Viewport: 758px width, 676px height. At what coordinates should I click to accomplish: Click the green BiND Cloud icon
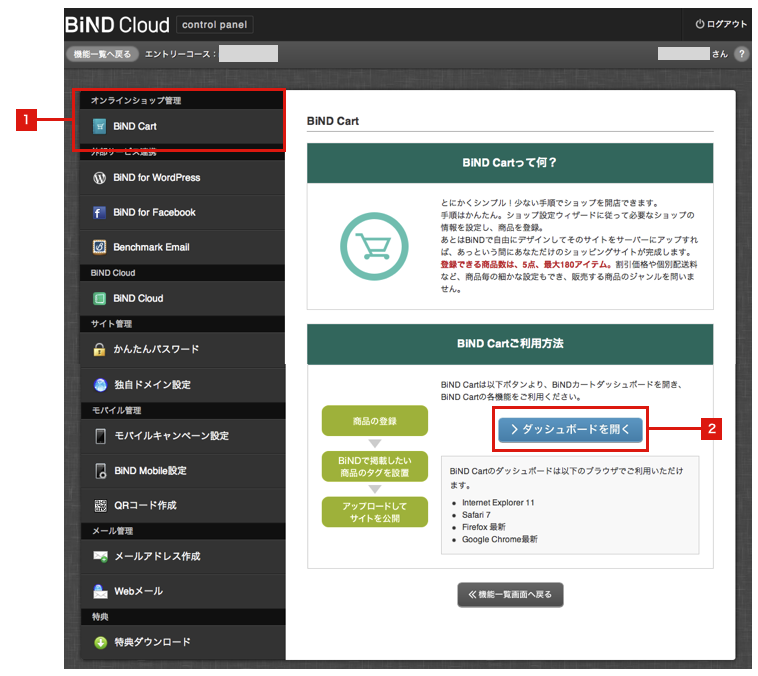tap(100, 298)
